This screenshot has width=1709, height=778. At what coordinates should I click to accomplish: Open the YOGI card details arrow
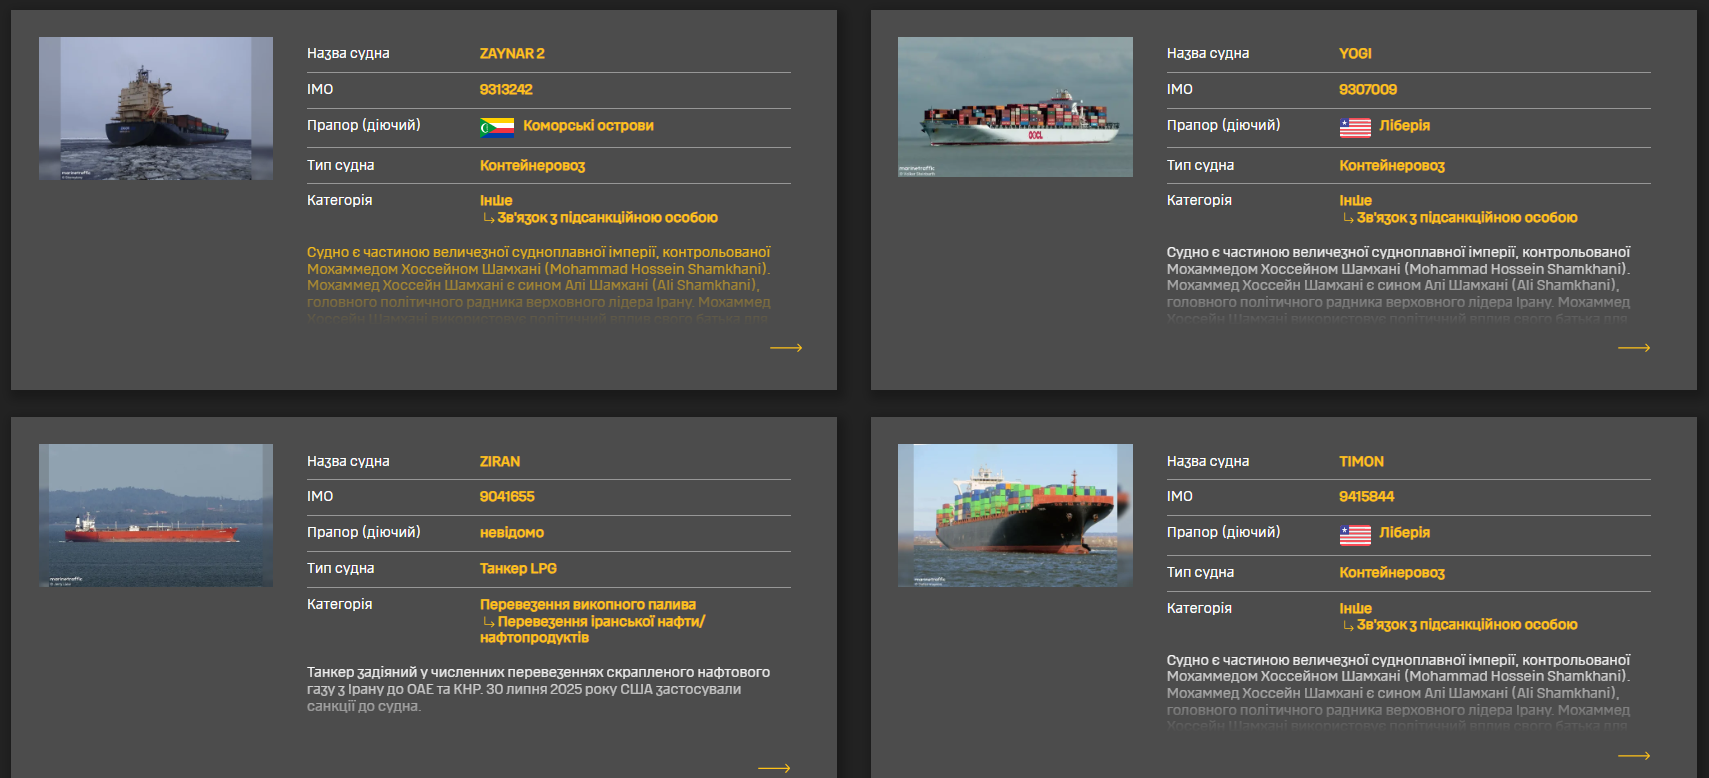click(1633, 348)
